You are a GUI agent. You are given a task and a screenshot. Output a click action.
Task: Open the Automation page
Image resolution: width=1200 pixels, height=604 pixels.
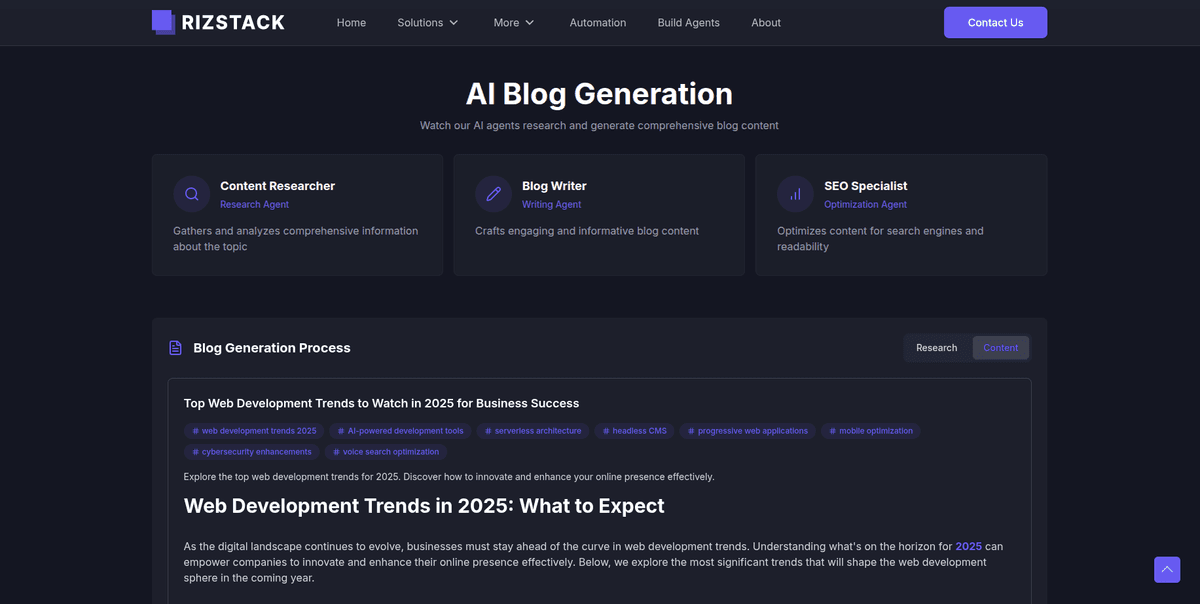(597, 22)
